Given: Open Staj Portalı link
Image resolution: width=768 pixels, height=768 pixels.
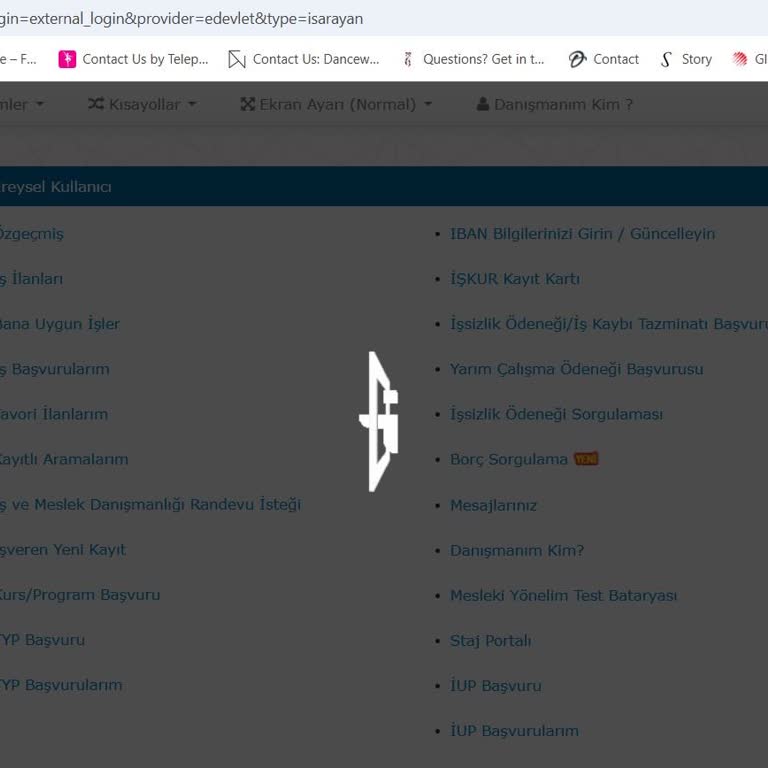Looking at the screenshot, I should [x=490, y=641].
